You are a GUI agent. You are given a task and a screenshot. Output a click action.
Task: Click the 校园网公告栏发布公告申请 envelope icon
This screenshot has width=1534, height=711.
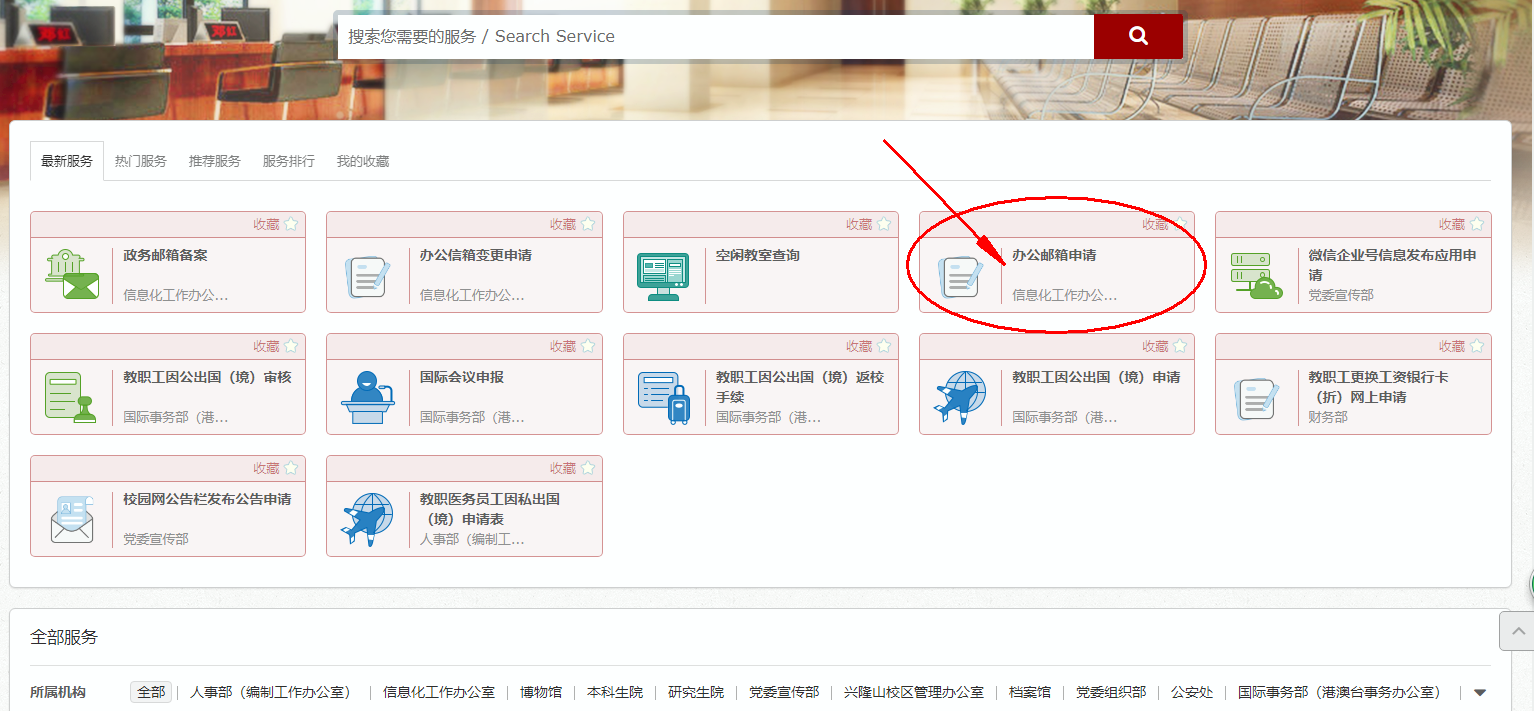tap(71, 520)
